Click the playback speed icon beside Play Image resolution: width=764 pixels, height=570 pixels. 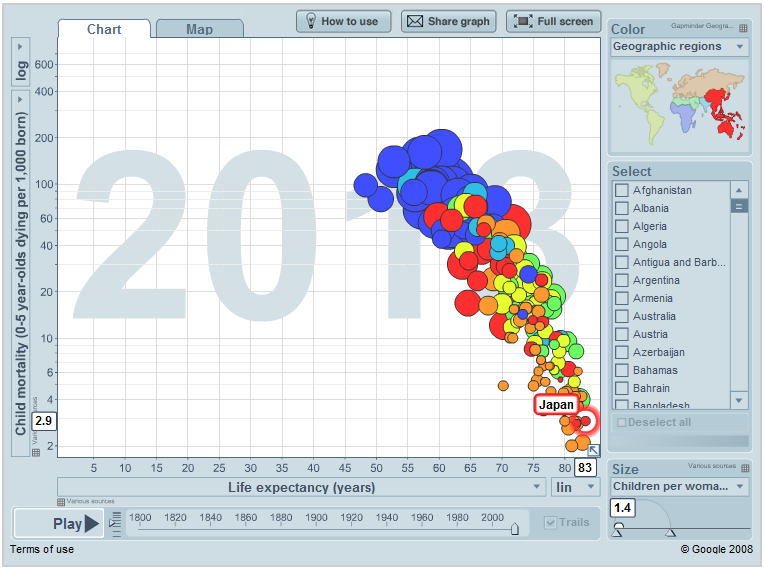point(115,522)
